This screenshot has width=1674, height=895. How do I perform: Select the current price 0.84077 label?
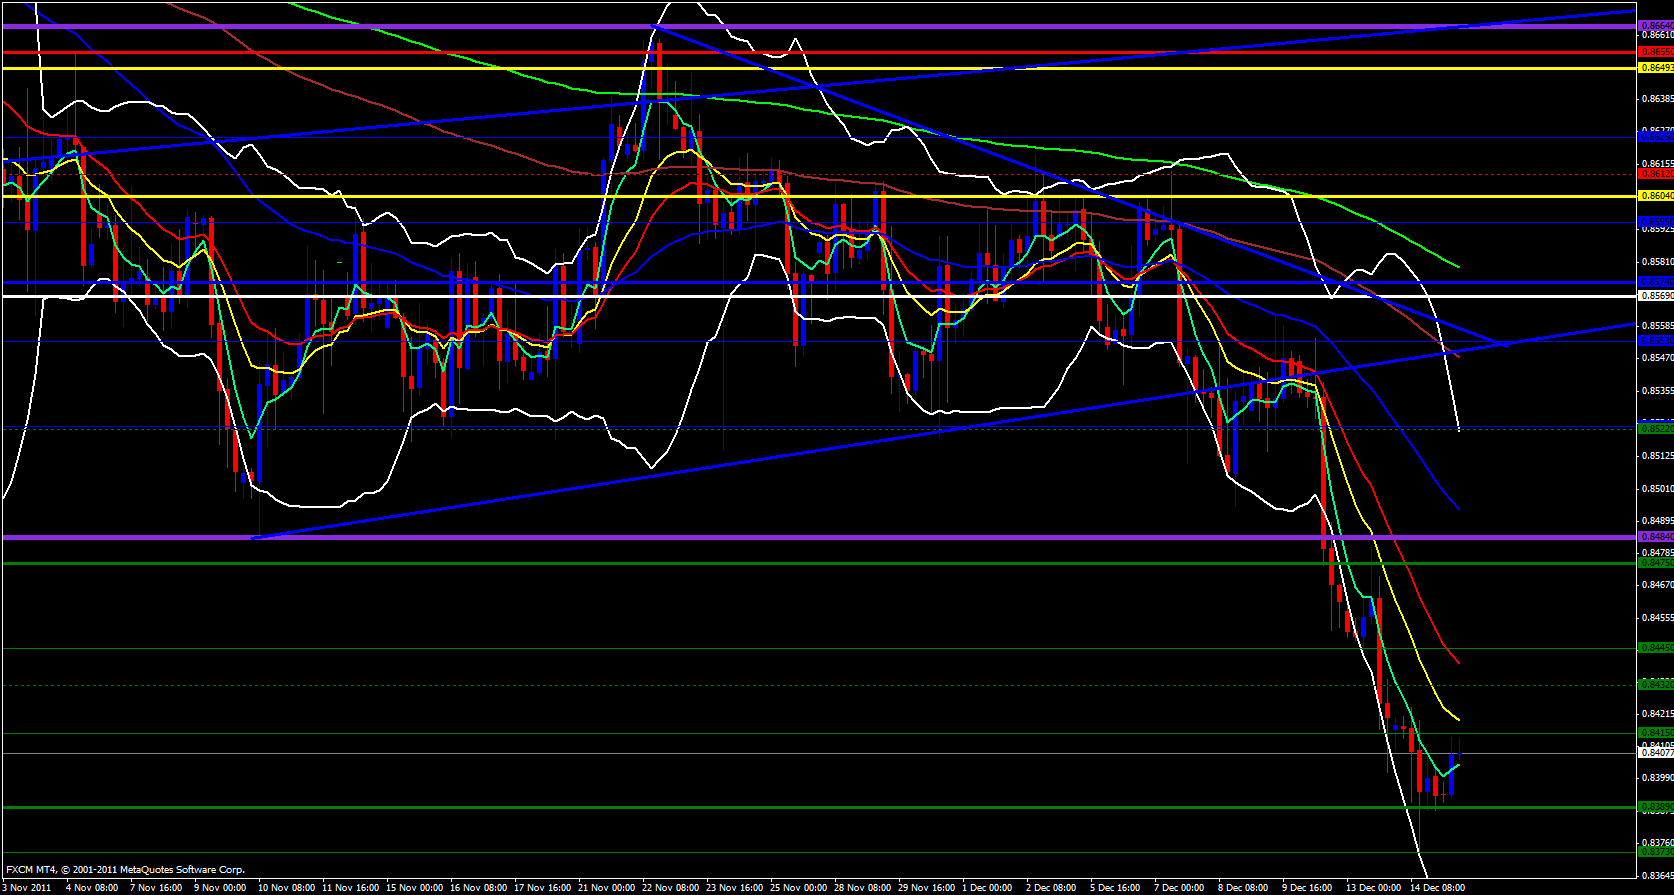(1655, 753)
